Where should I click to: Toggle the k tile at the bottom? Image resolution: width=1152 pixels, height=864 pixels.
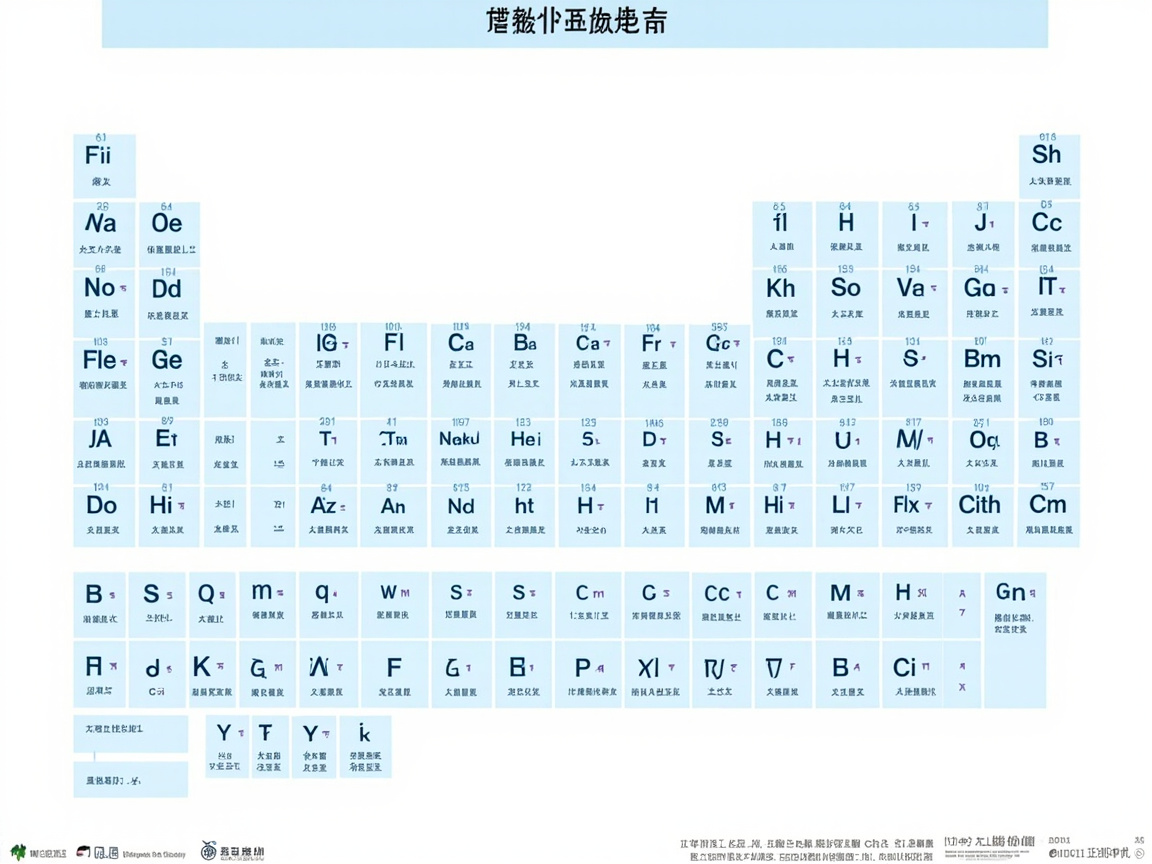point(365,745)
